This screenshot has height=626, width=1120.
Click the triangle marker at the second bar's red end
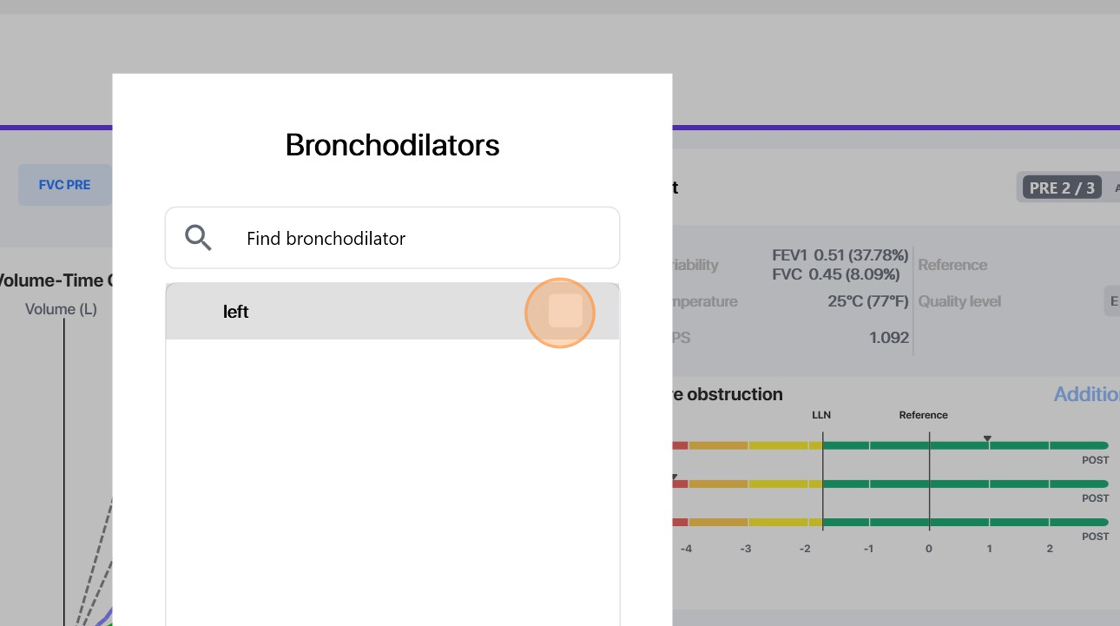(x=674, y=477)
